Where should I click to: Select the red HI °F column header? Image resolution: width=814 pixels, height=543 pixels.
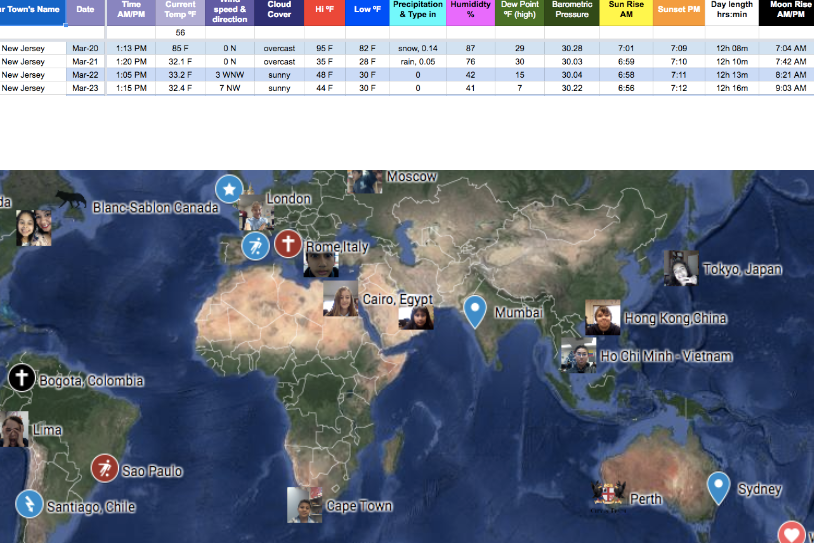point(325,13)
